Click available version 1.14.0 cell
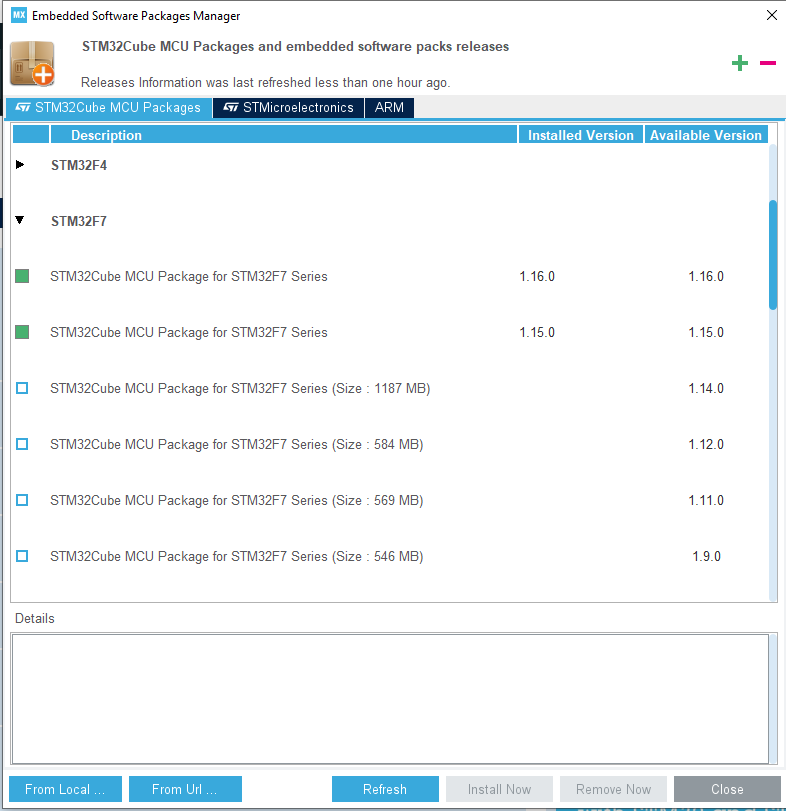Screen dimensions: 786x811 (706, 388)
